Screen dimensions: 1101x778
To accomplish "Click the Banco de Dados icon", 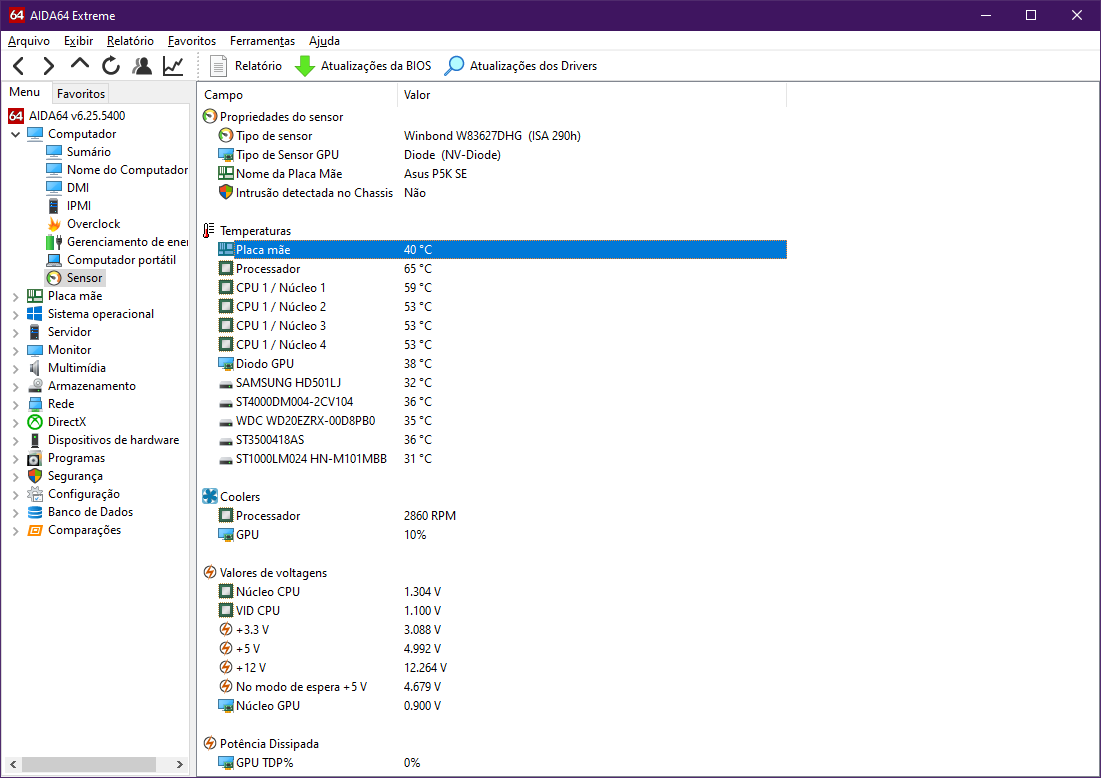I will tap(34, 512).
